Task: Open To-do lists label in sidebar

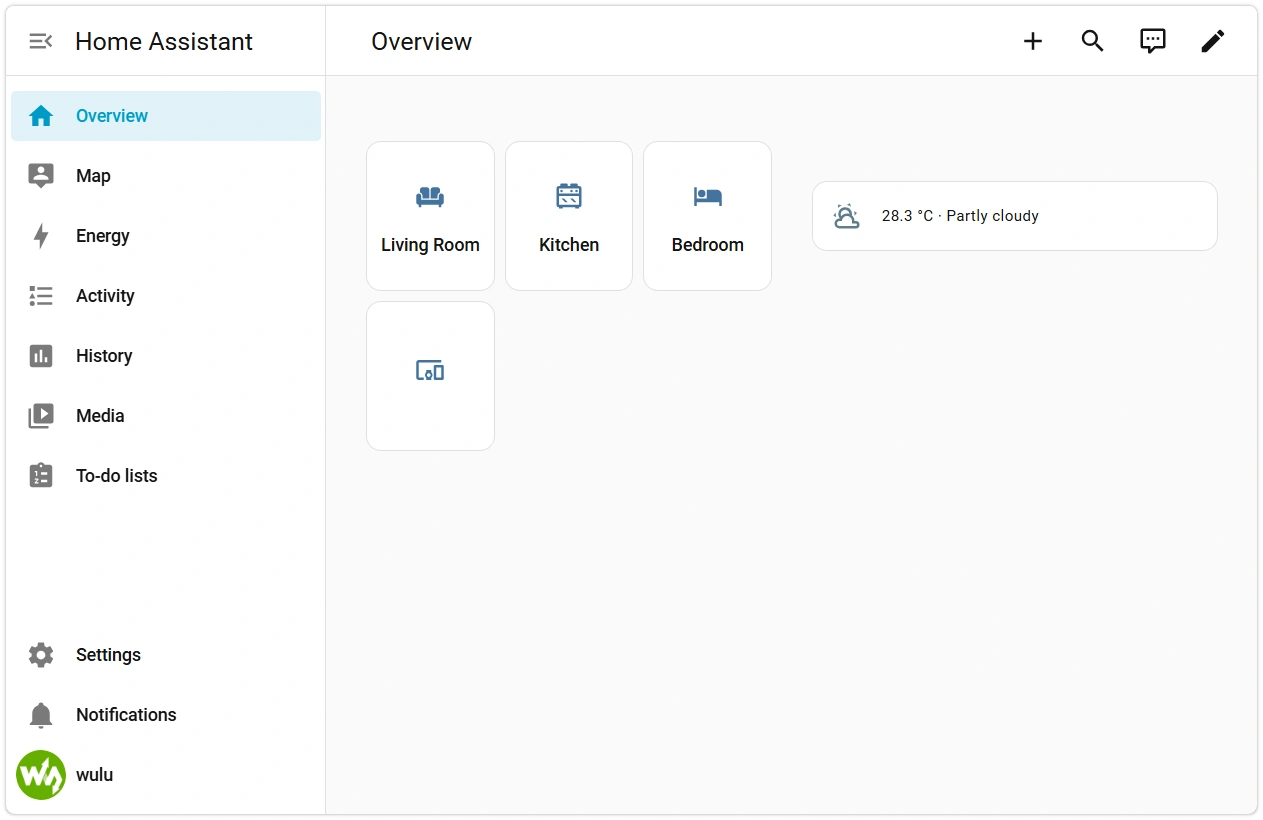Action: pyautogui.click(x=117, y=476)
